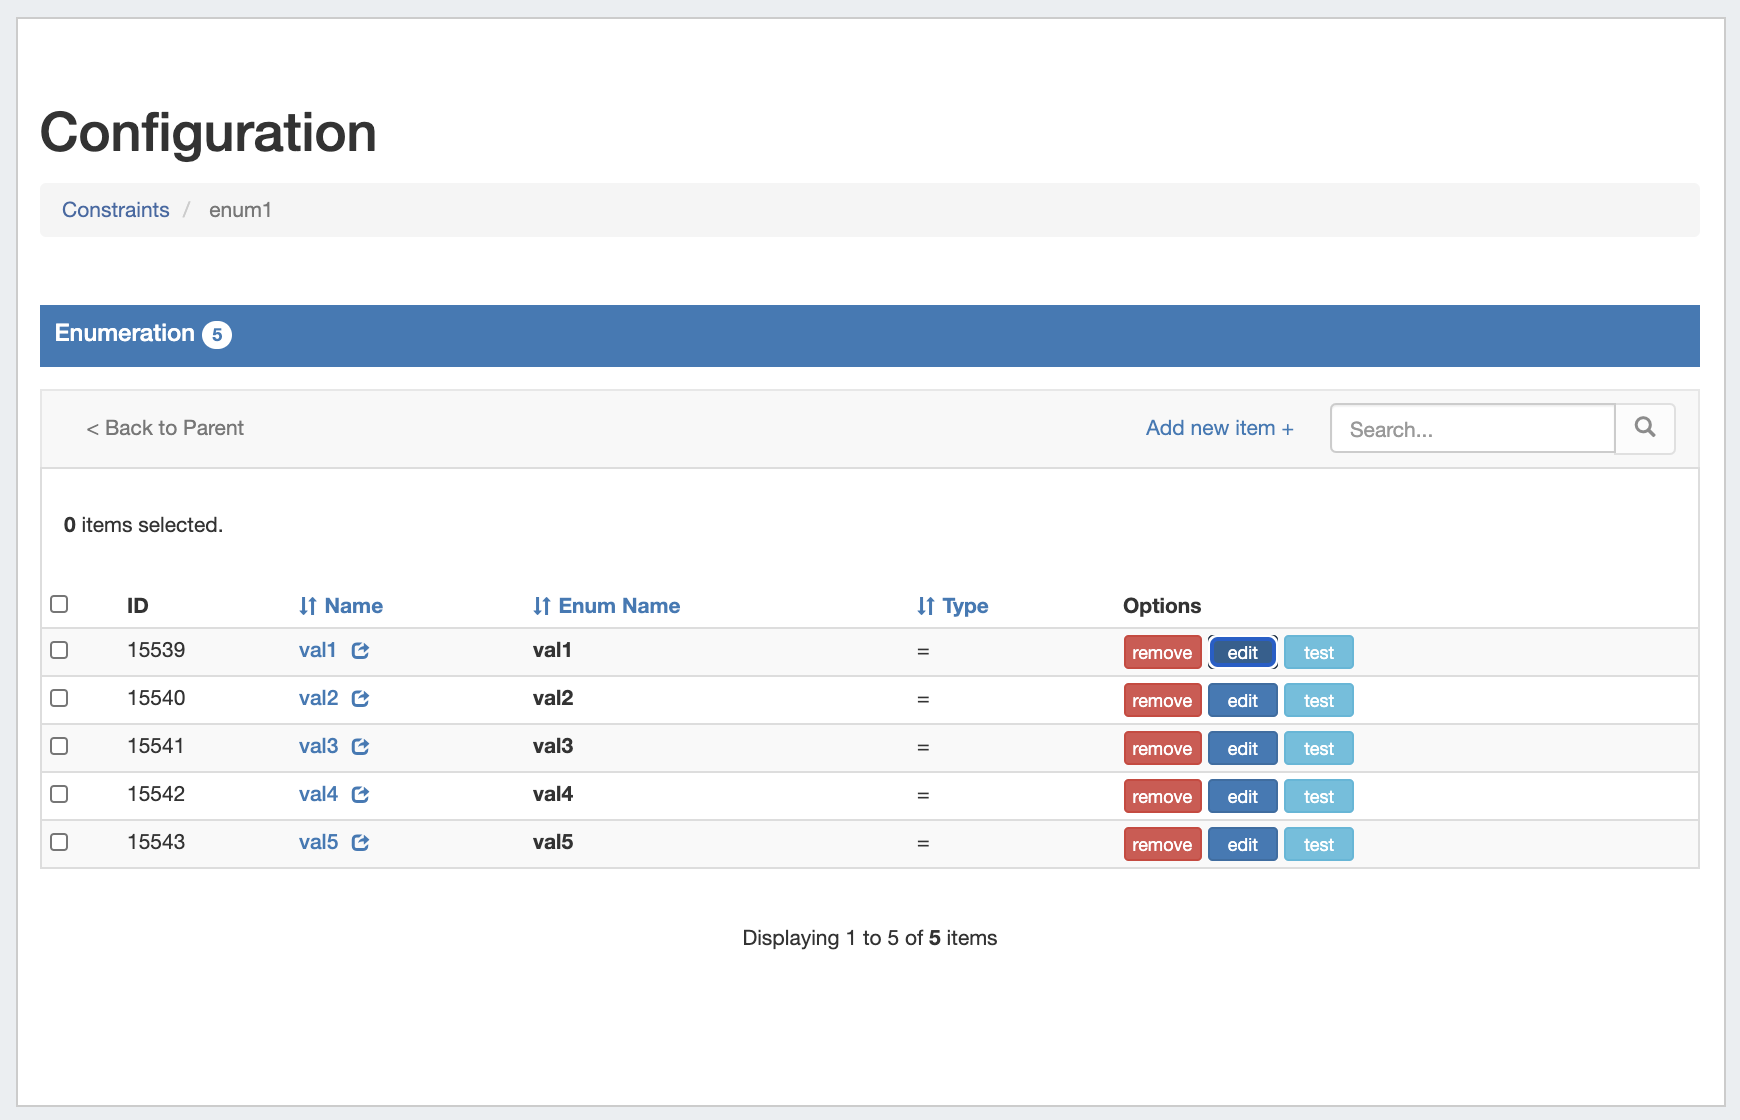The image size is (1740, 1120).
Task: Sort table by Enum Name column
Action: tap(606, 606)
